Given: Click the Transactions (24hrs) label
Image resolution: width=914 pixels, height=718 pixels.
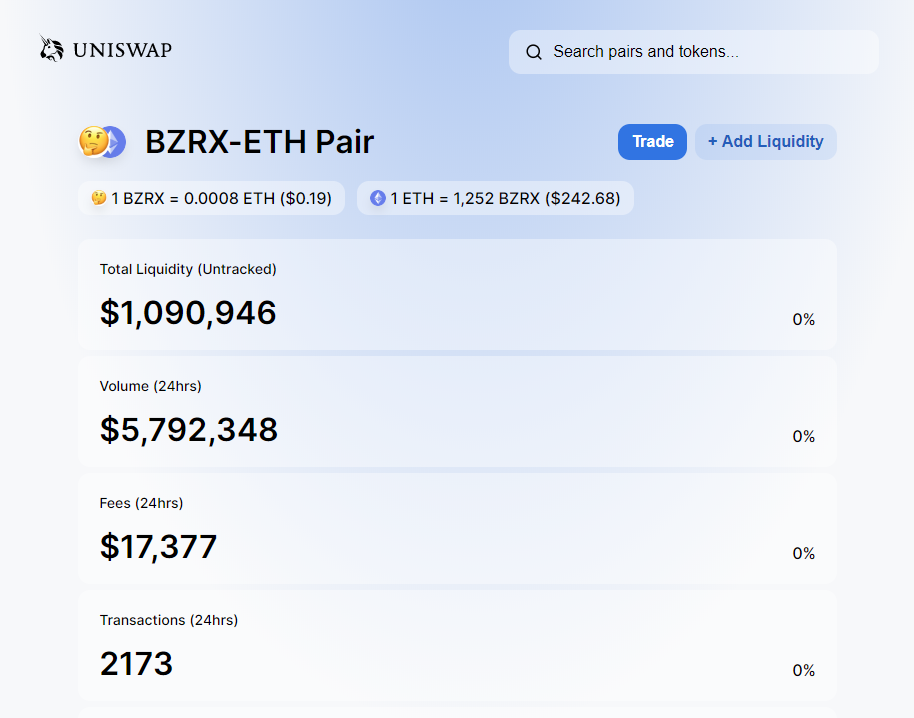Looking at the screenshot, I should [169, 620].
